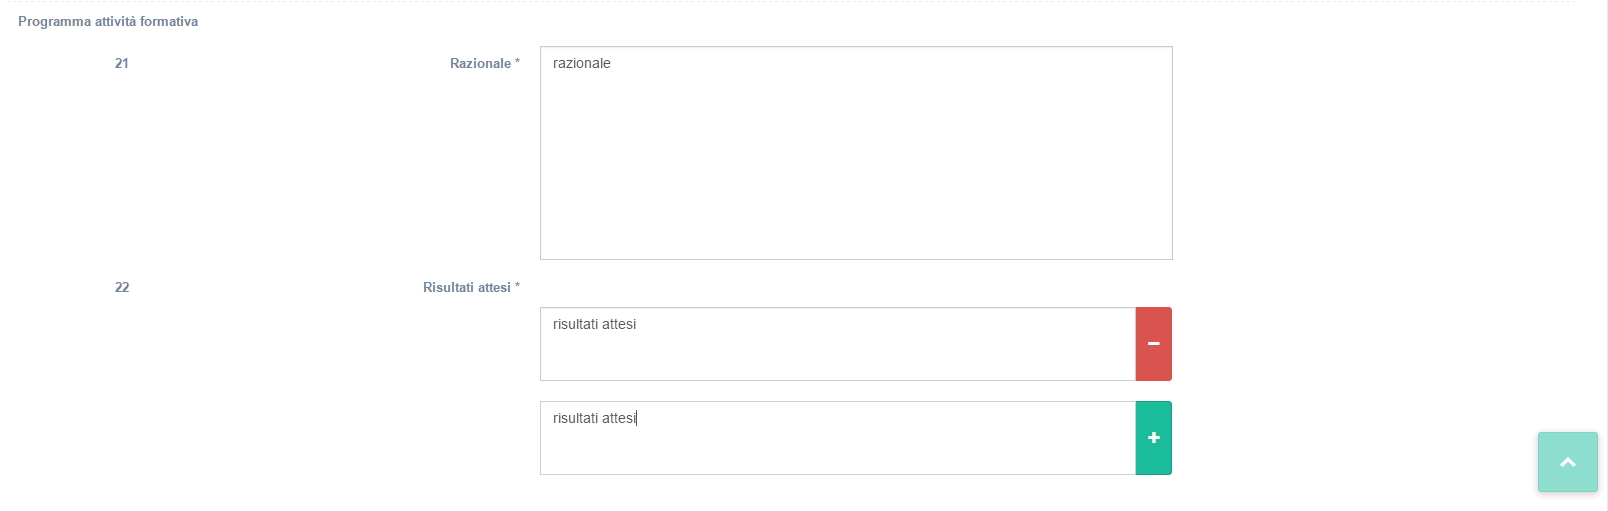This screenshot has width=1608, height=511.
Task: Focus the large Razionale text area
Action: click(x=856, y=153)
